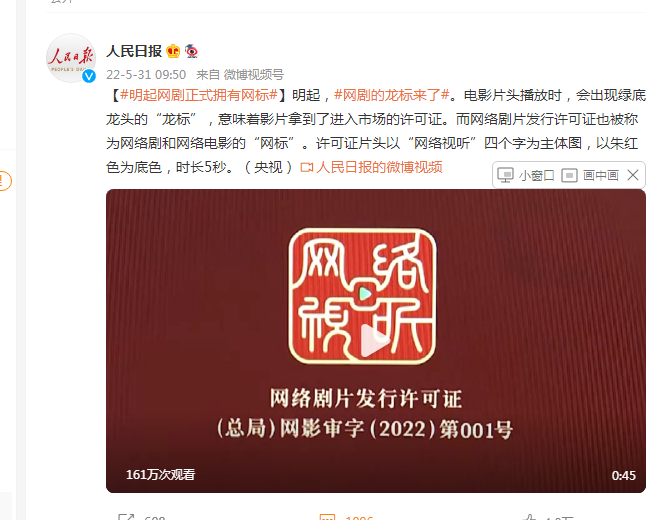This screenshot has width=657, height=520.
Task: Close the video mode toolbar
Action: coord(633,175)
